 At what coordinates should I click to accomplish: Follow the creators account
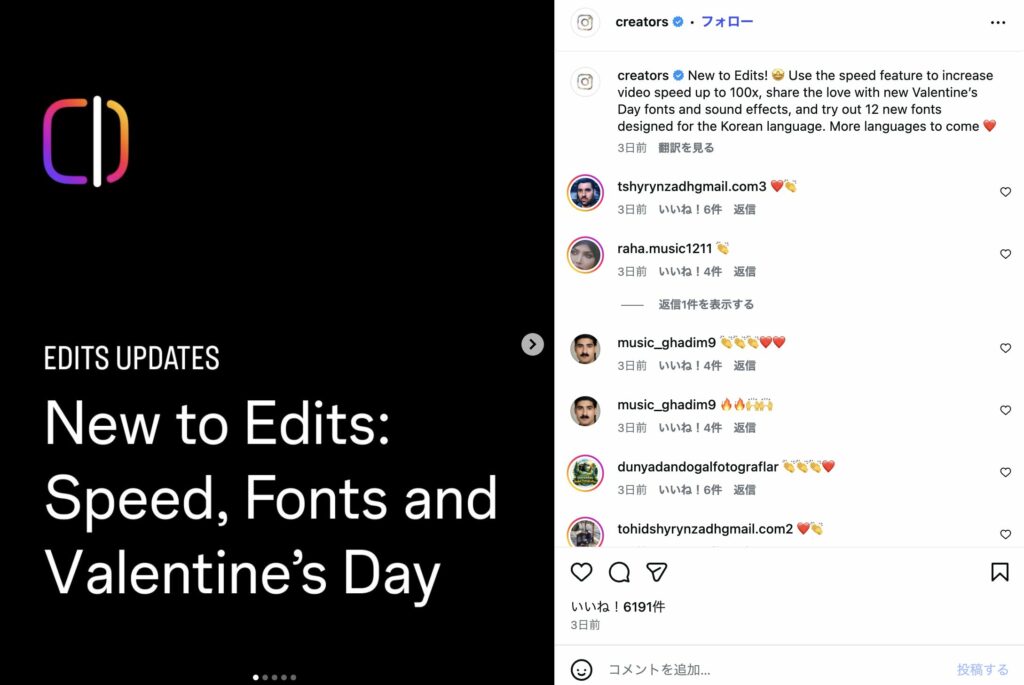click(x=727, y=22)
